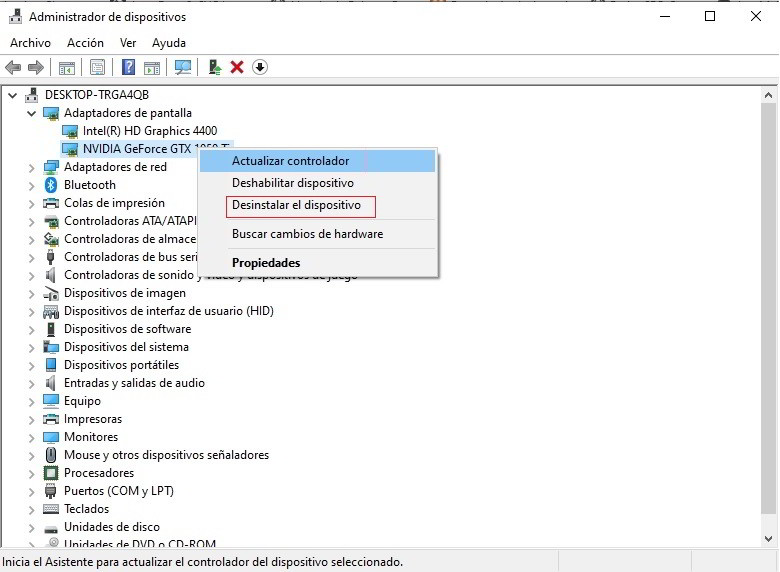Open the Acción menu

click(85, 43)
